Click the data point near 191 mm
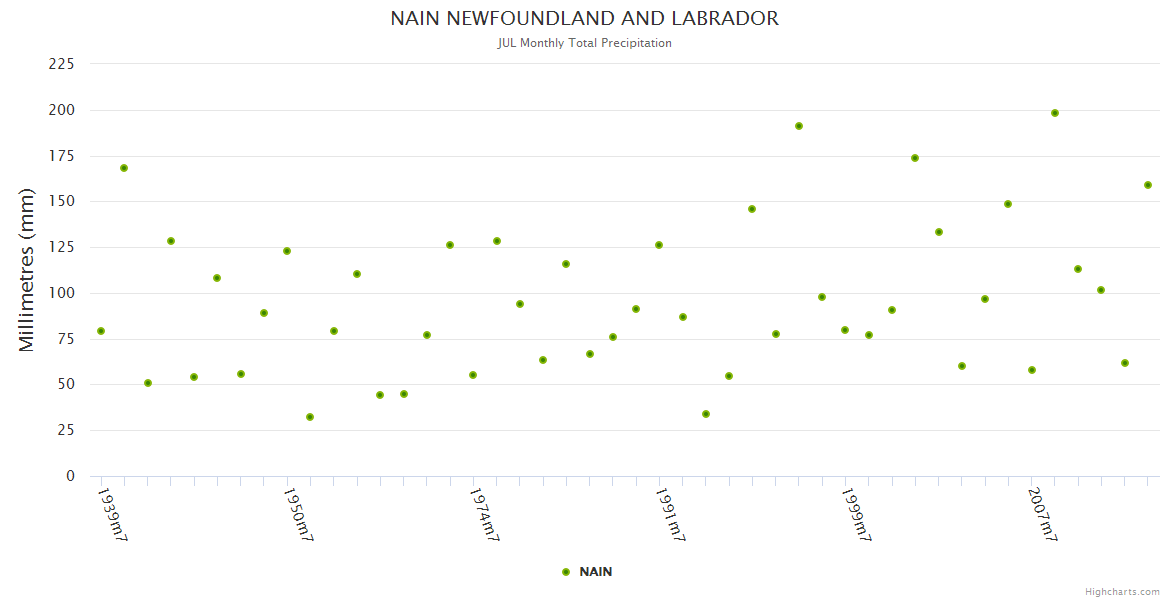The width and height of the screenshot is (1170, 600). pos(799,126)
